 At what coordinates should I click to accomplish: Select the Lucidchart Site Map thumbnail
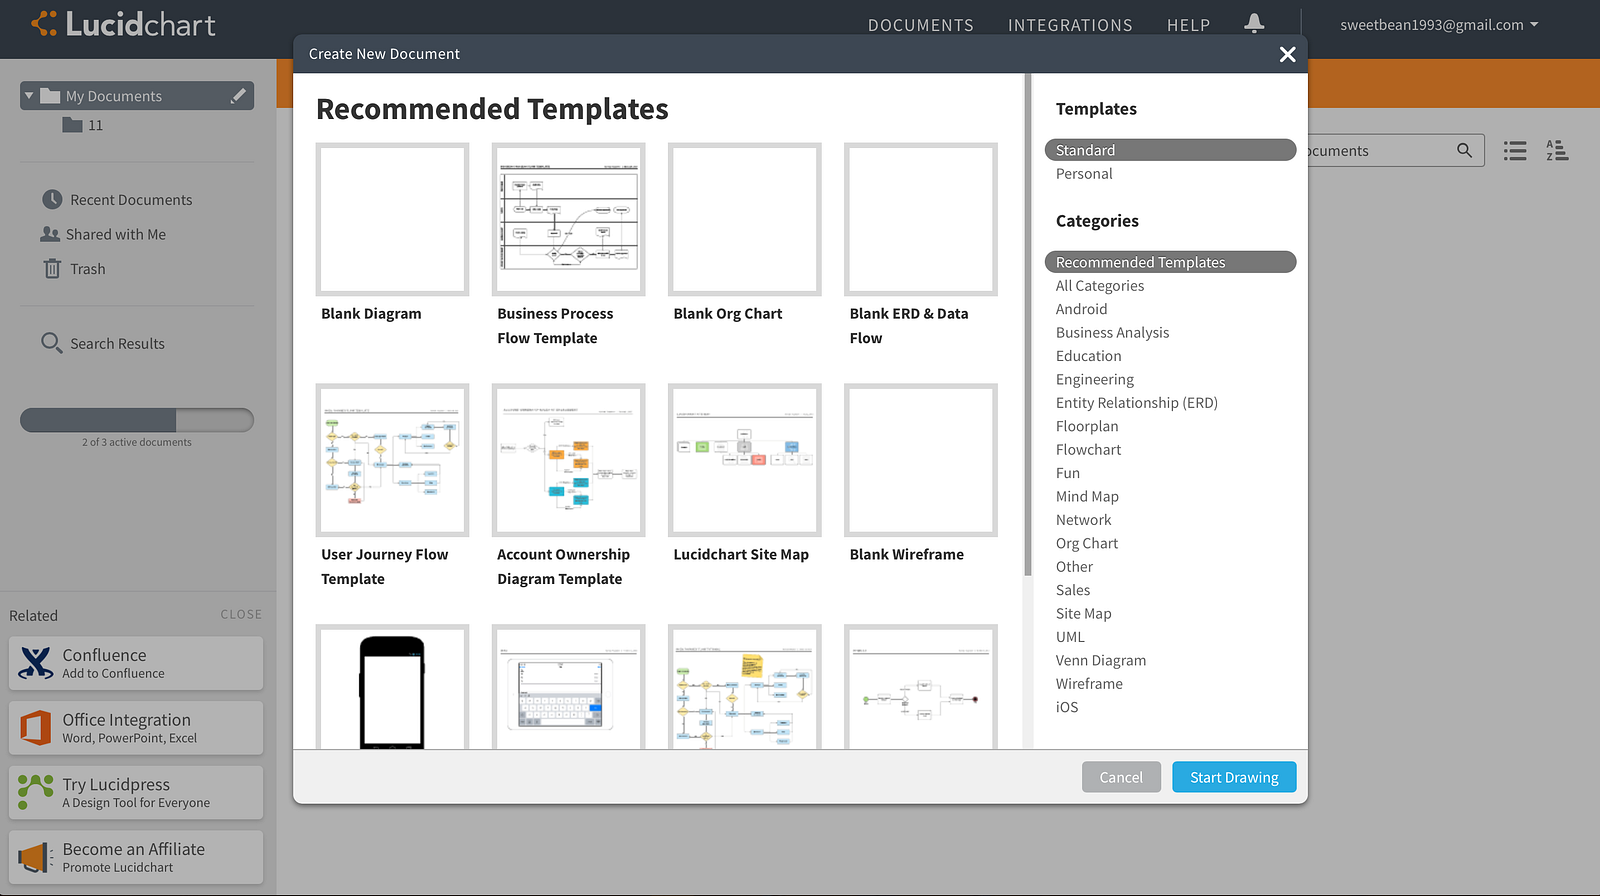tap(744, 460)
